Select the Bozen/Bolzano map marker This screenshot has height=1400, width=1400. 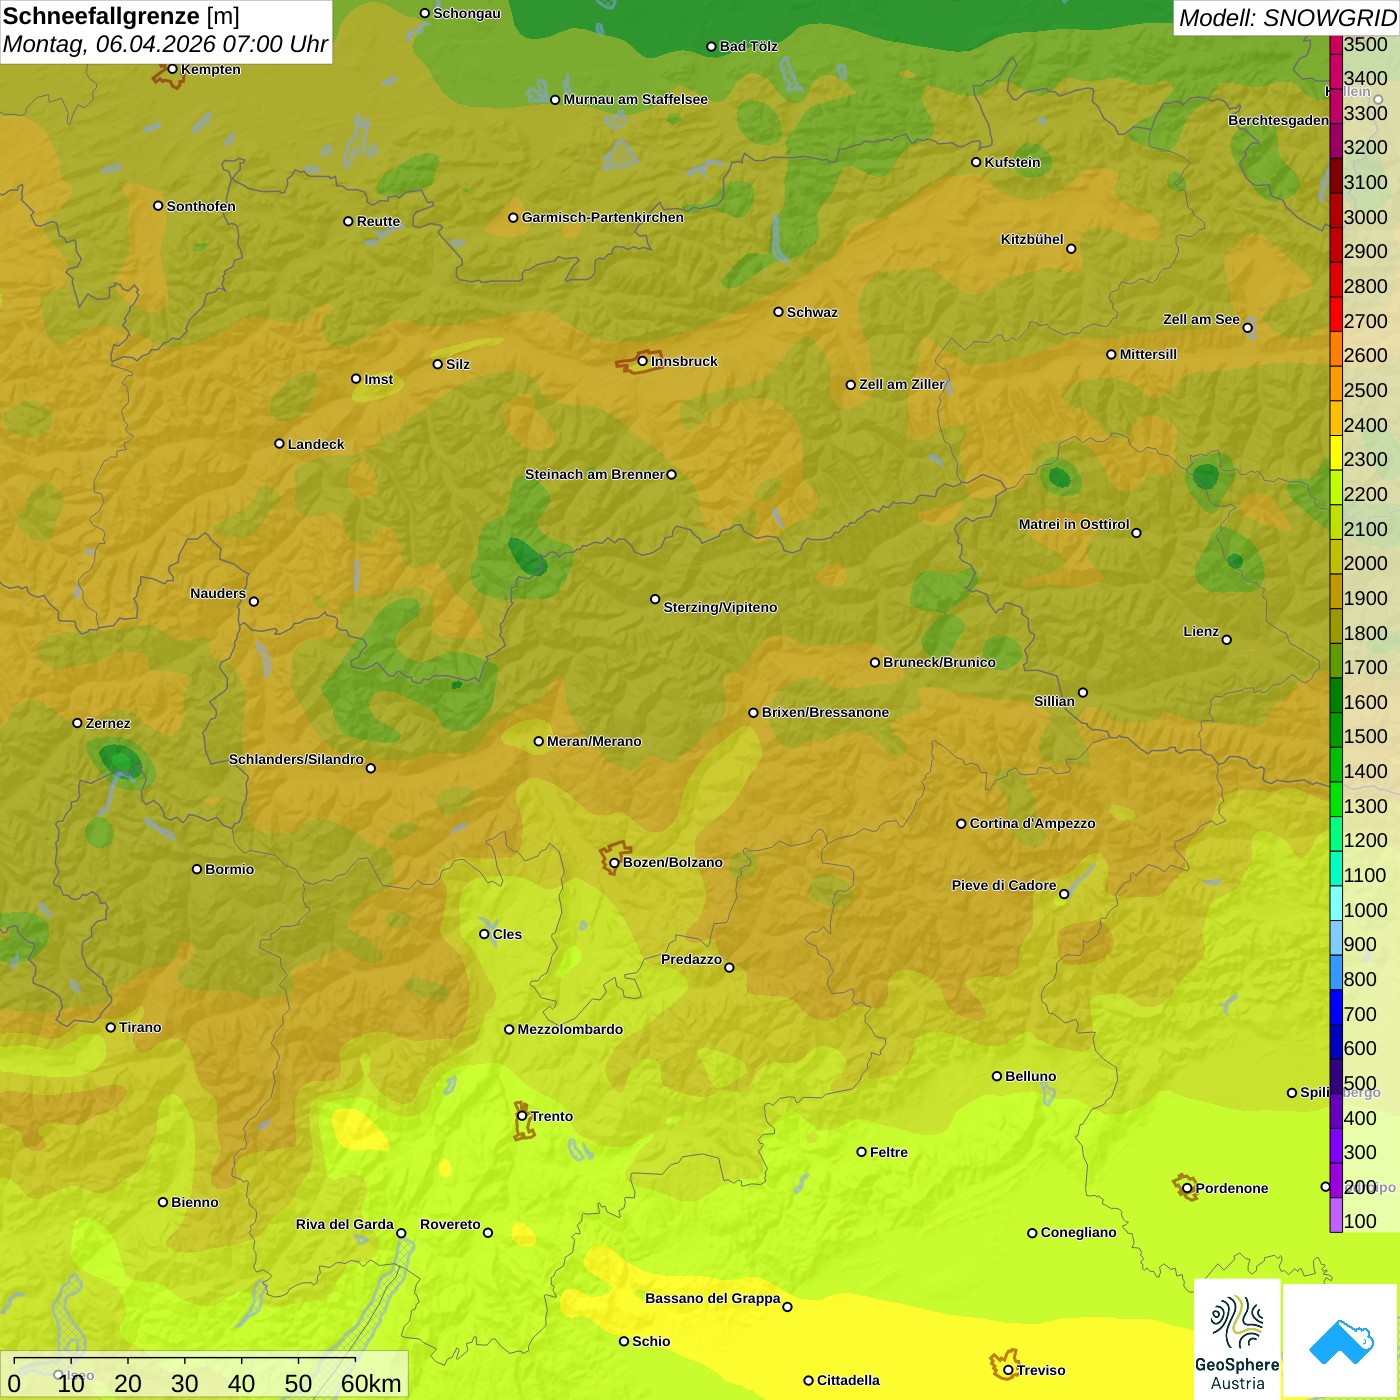(x=614, y=862)
